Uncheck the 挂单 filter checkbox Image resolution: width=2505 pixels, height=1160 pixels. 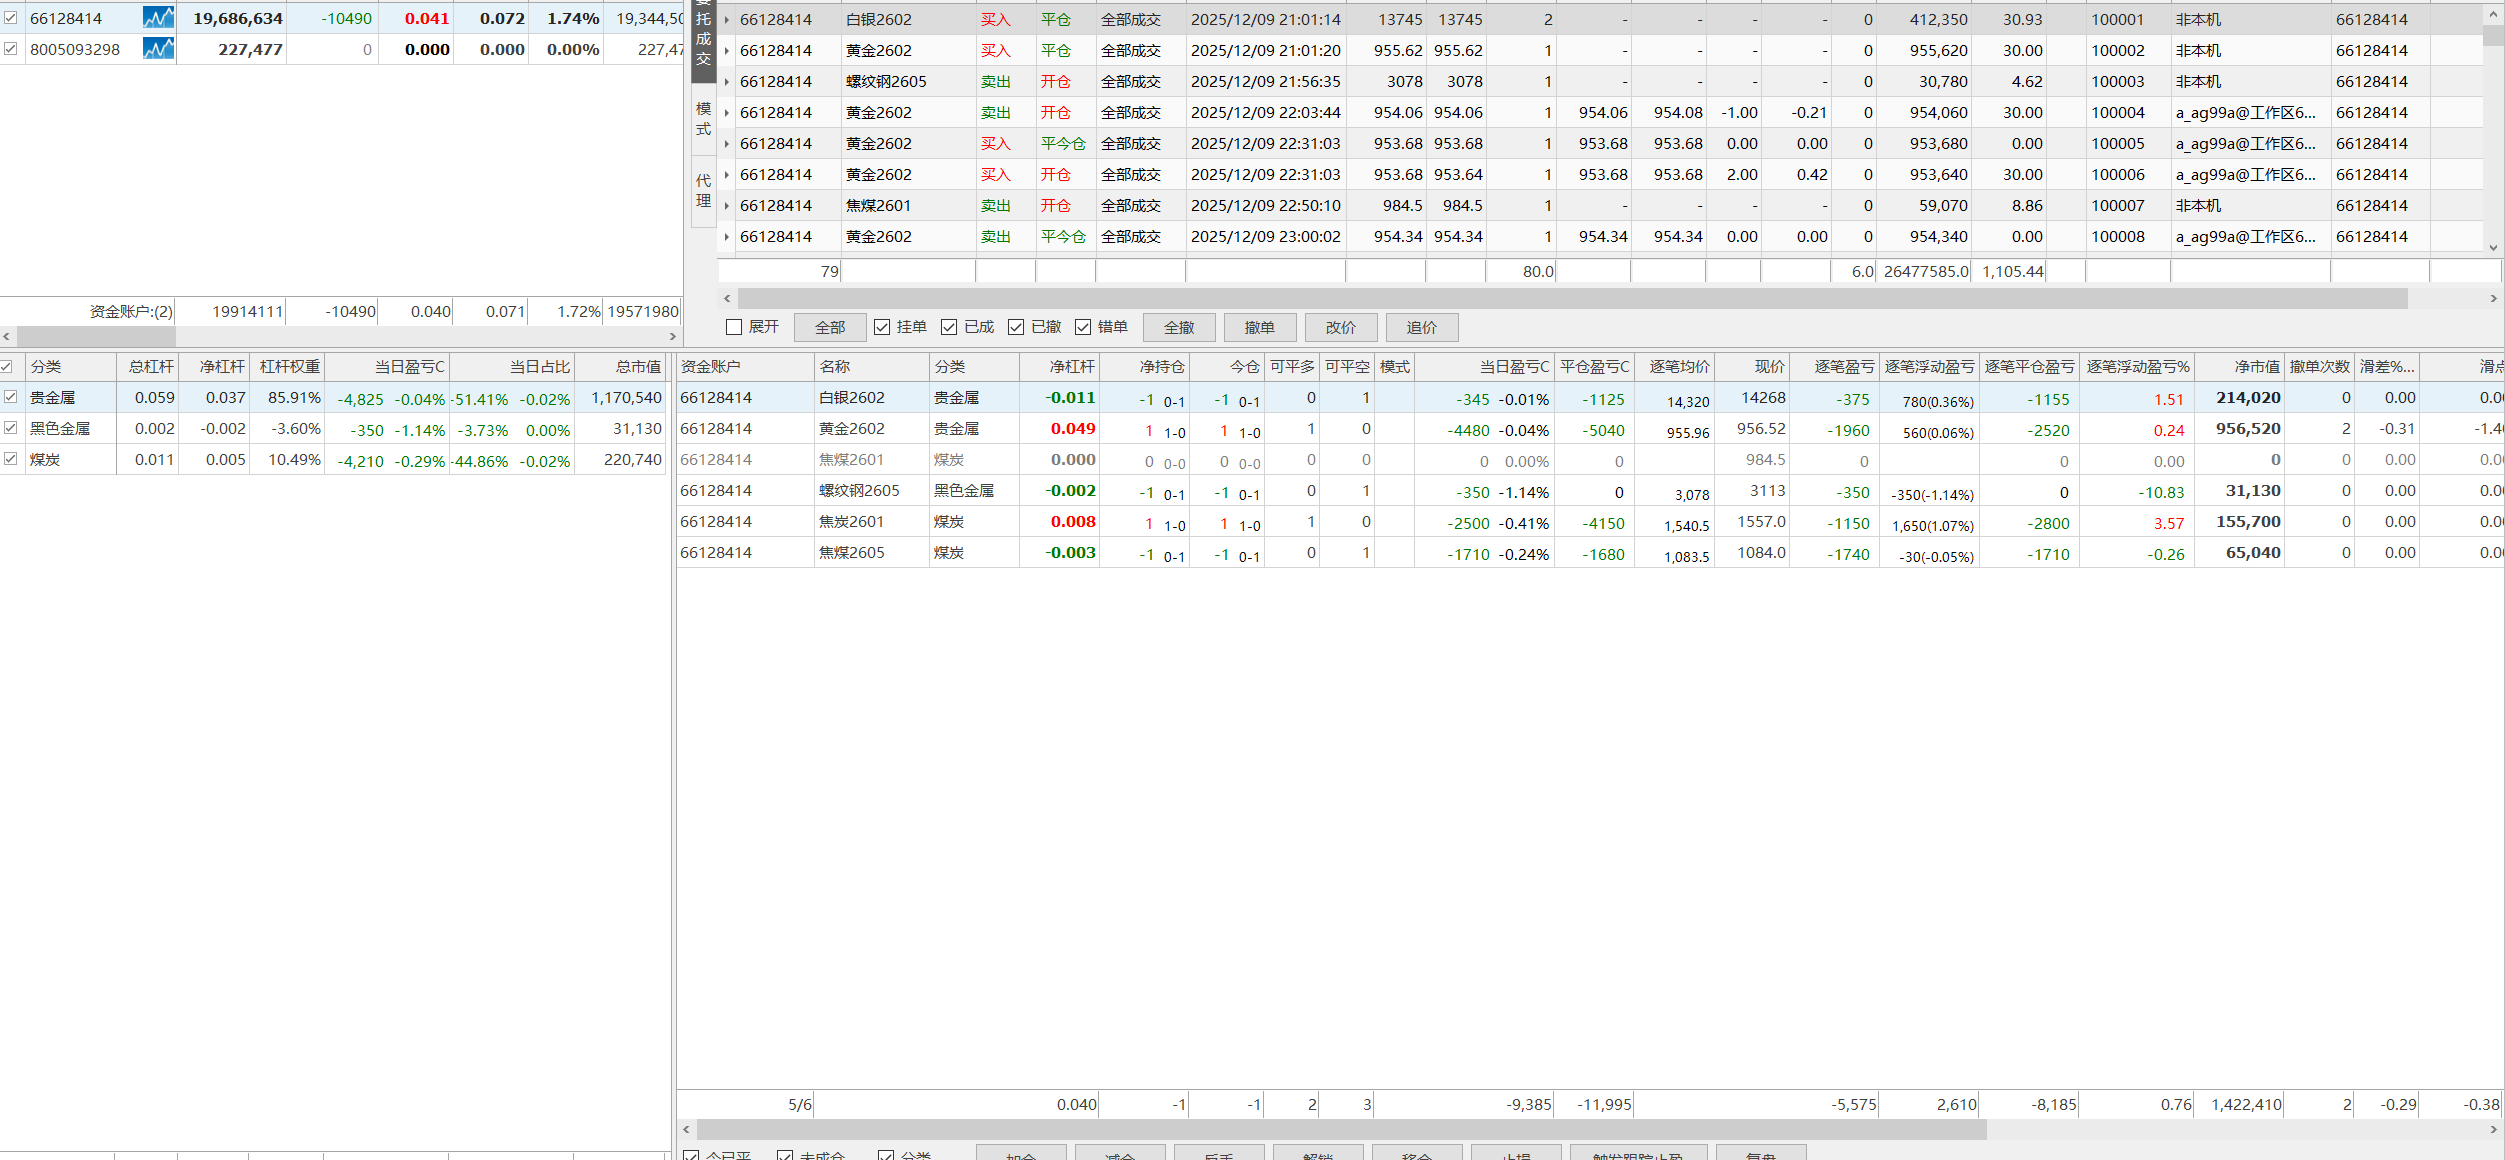pos(882,327)
